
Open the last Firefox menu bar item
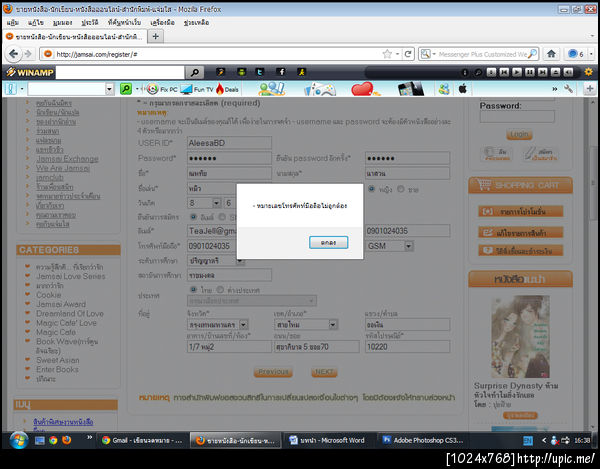click(196, 23)
